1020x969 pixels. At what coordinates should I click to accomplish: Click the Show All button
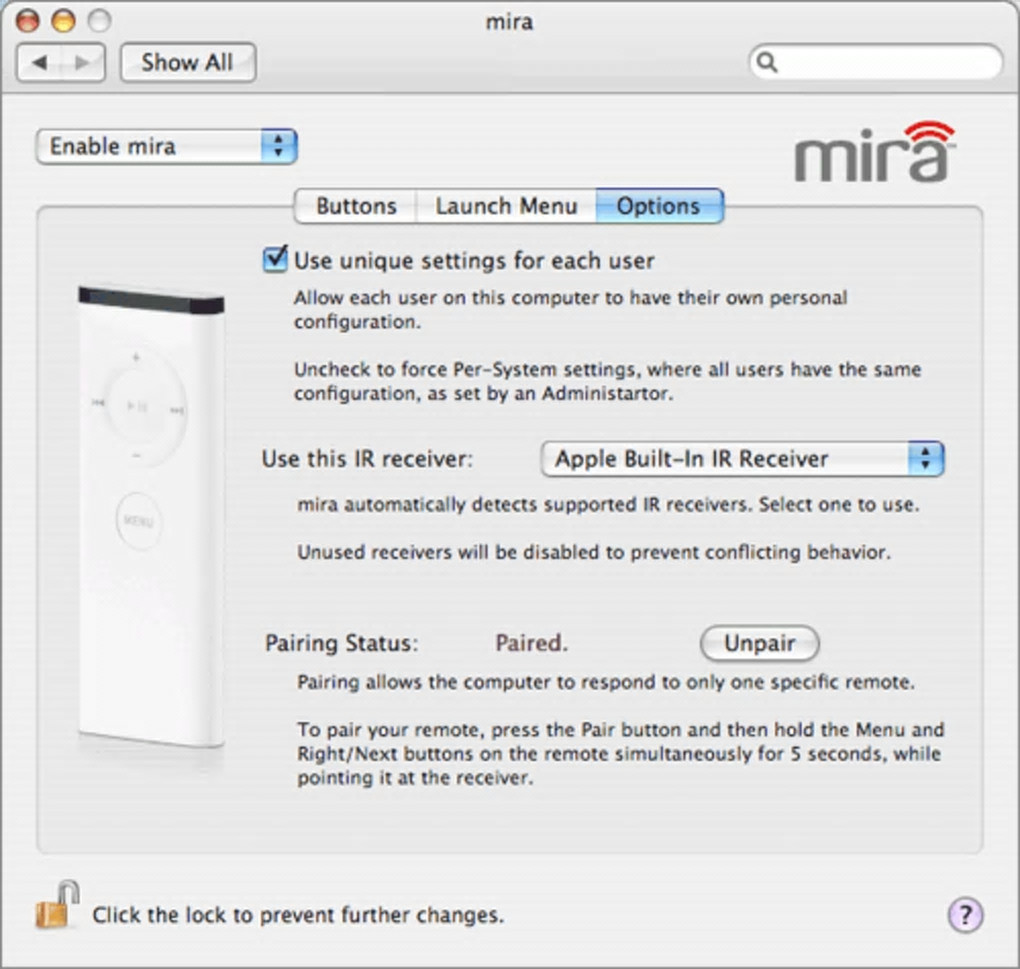[188, 62]
